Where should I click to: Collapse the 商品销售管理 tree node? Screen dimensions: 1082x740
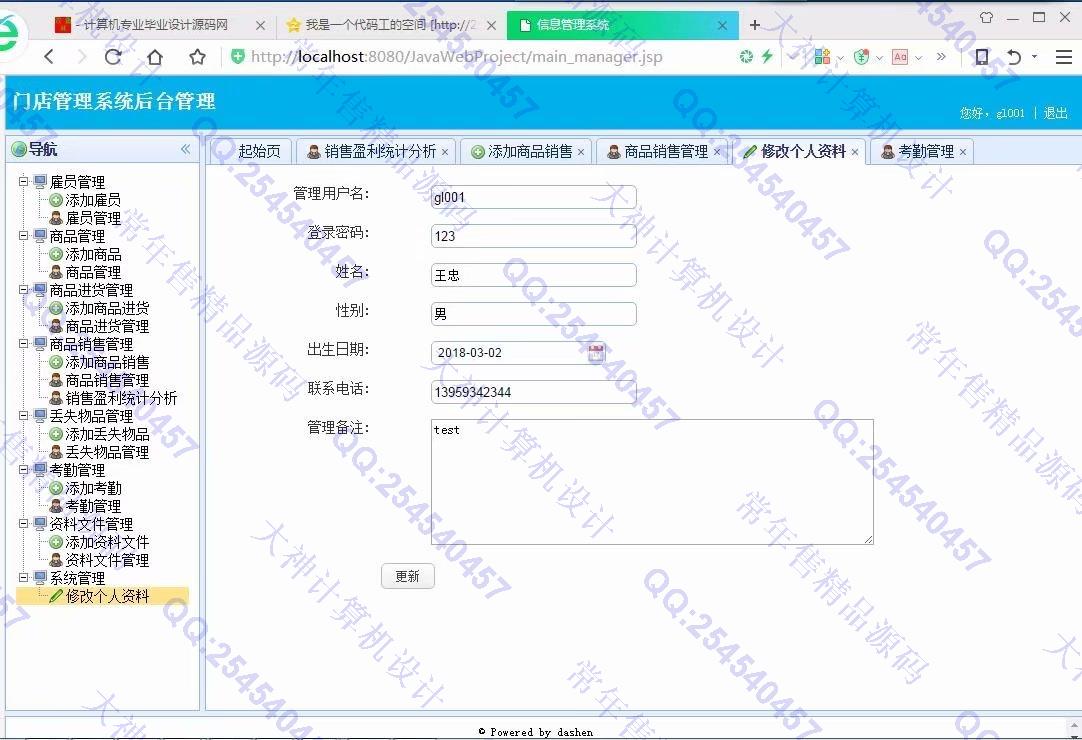(23, 344)
